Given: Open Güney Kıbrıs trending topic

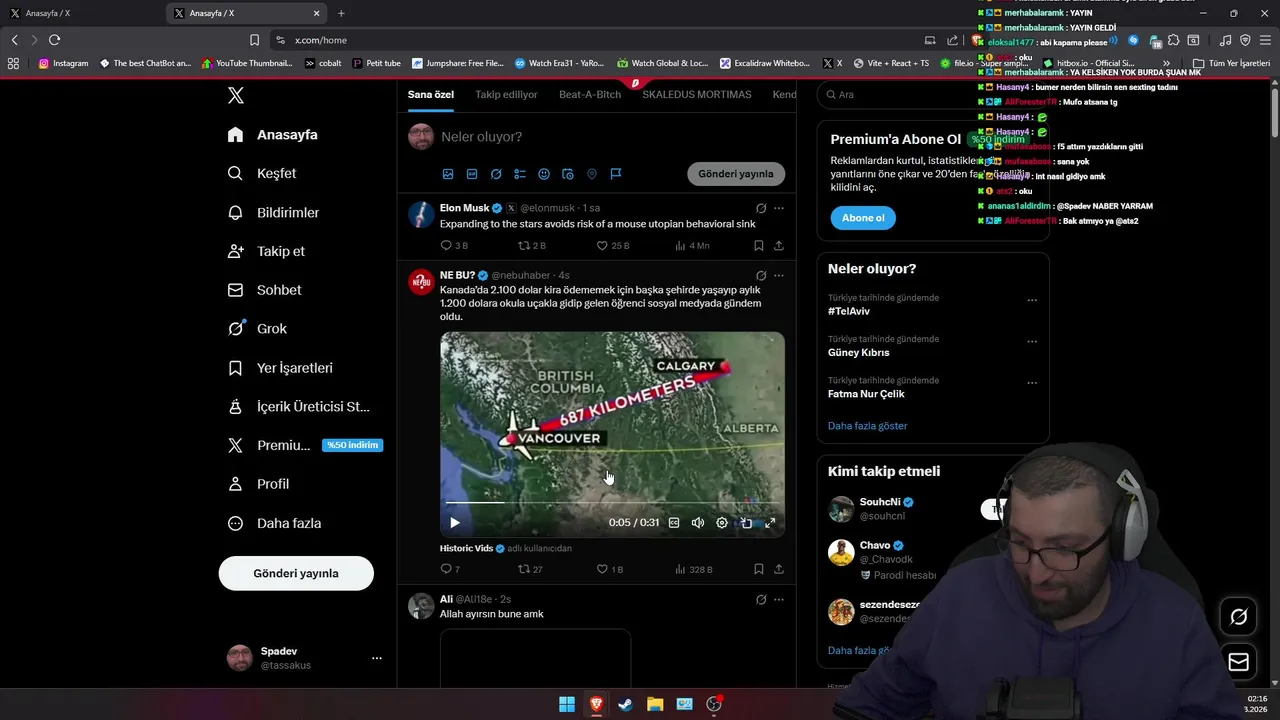Looking at the screenshot, I should click(858, 352).
